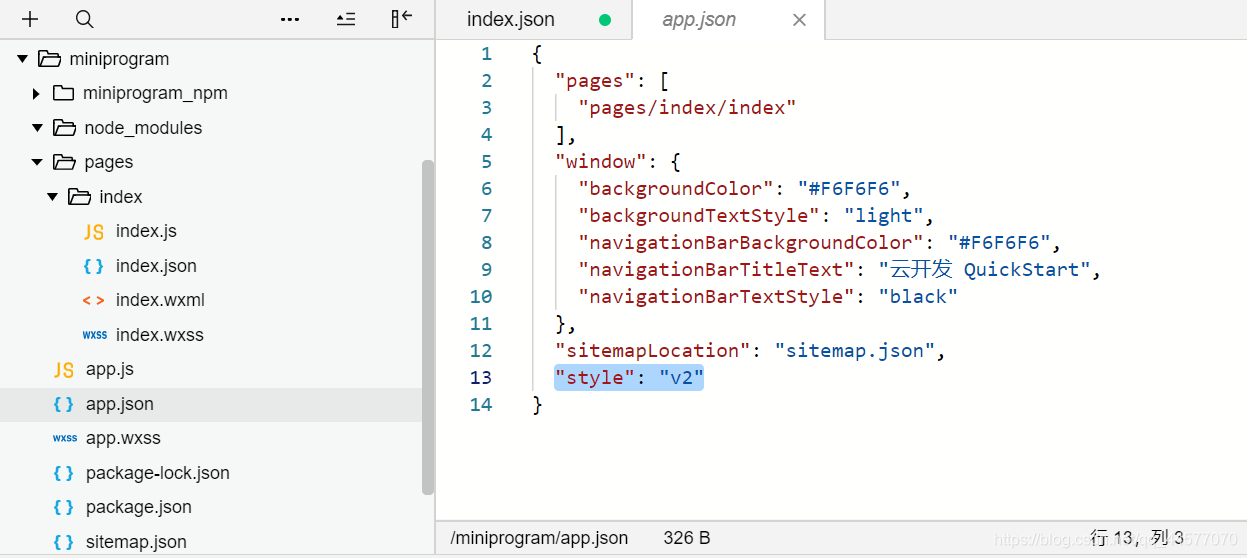Click line number 1 in the gutter

(x=486, y=54)
